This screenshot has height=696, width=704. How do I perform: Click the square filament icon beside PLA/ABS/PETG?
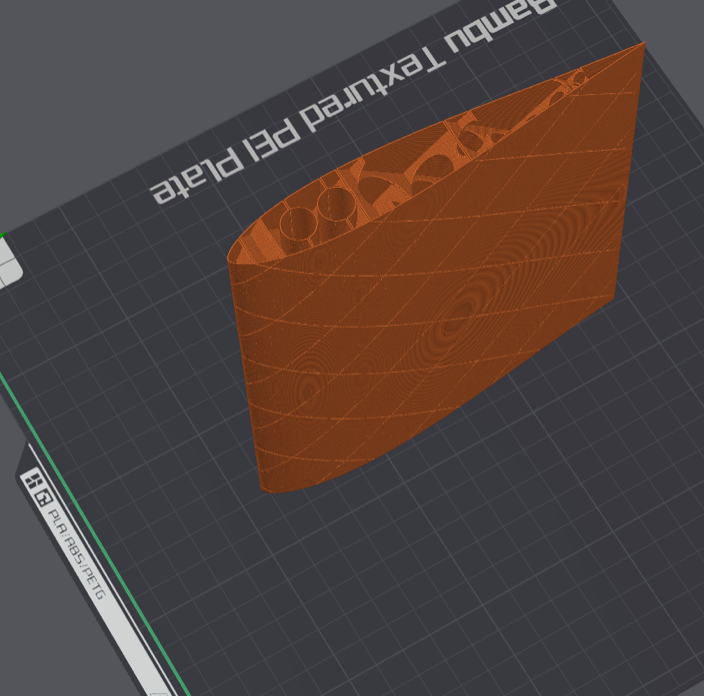tap(44, 498)
